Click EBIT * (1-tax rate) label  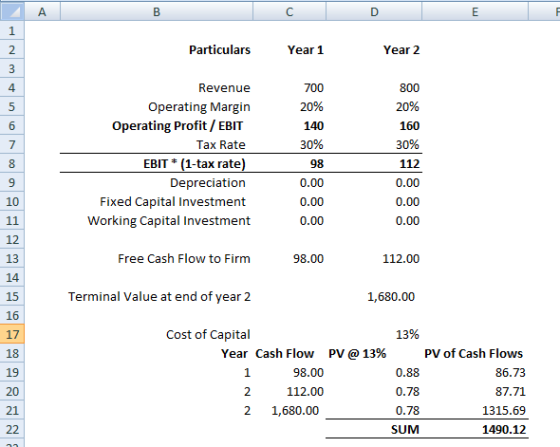point(195,164)
